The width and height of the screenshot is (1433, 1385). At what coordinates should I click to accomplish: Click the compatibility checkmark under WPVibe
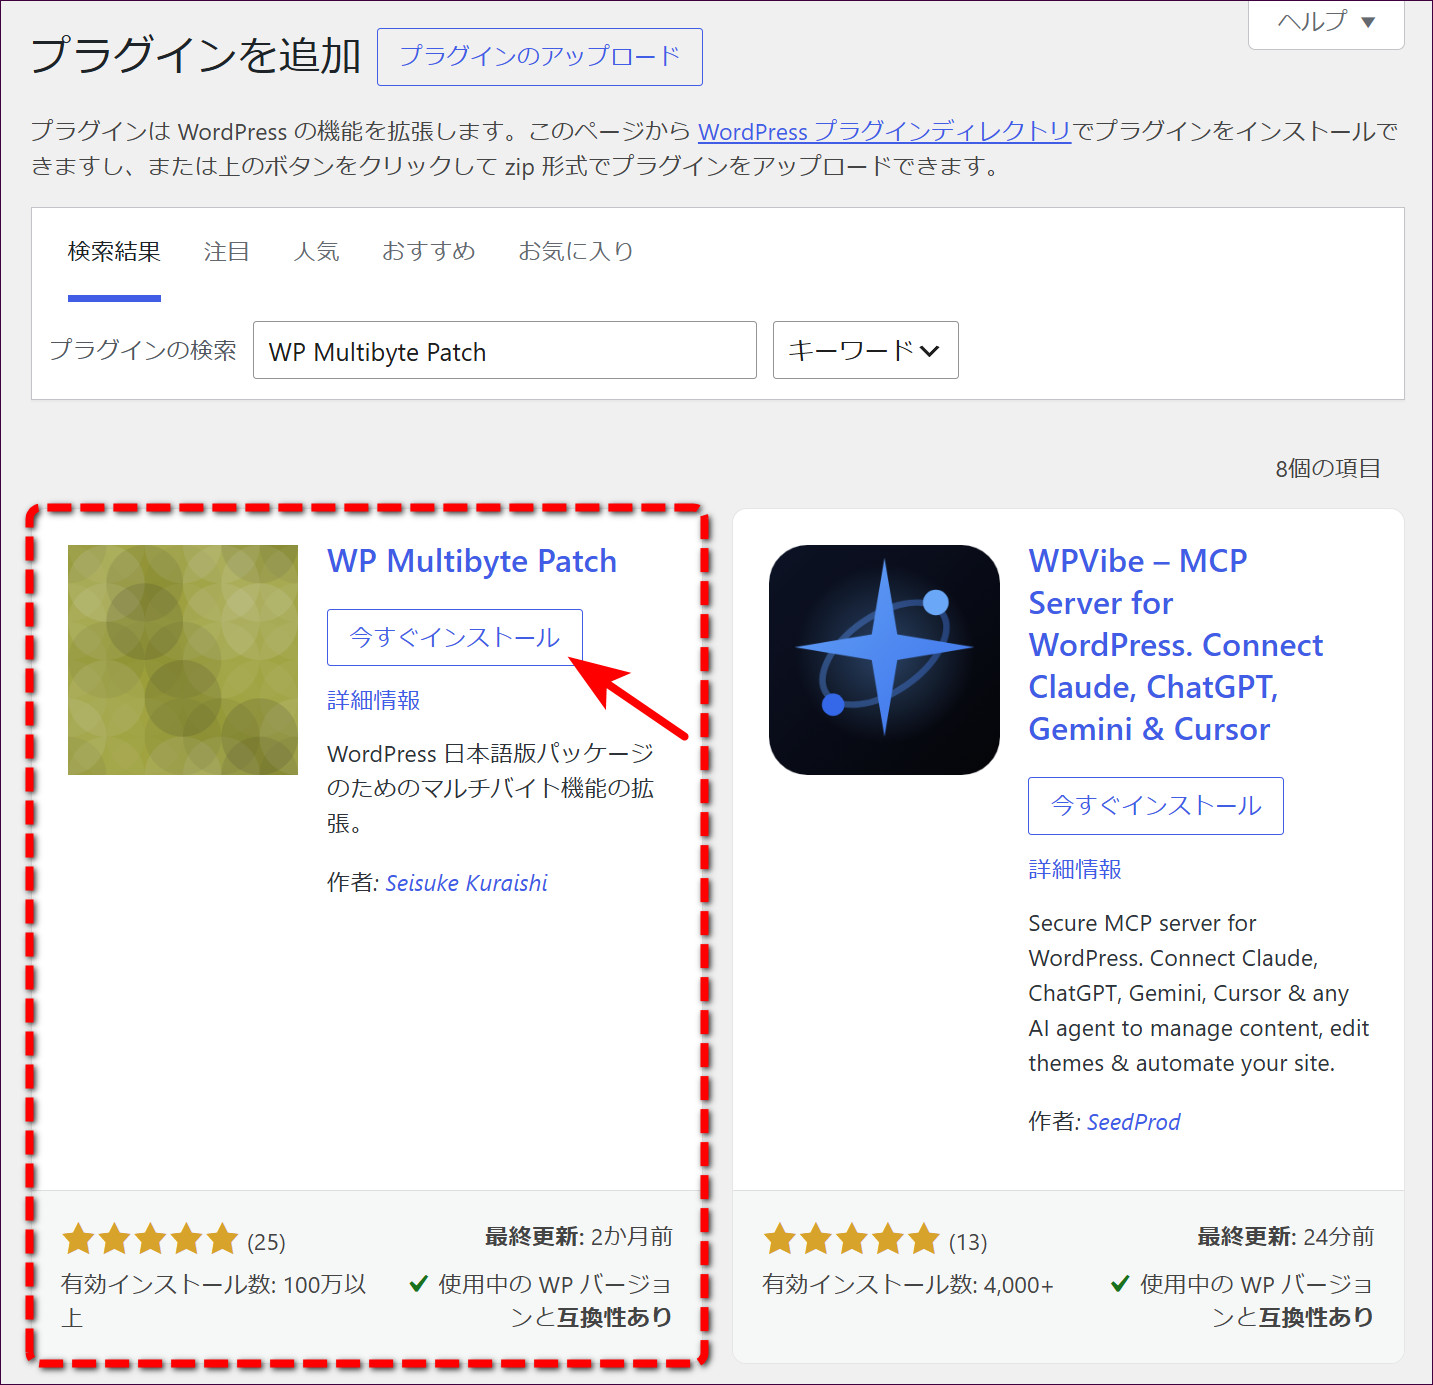pyautogui.click(x=1121, y=1284)
